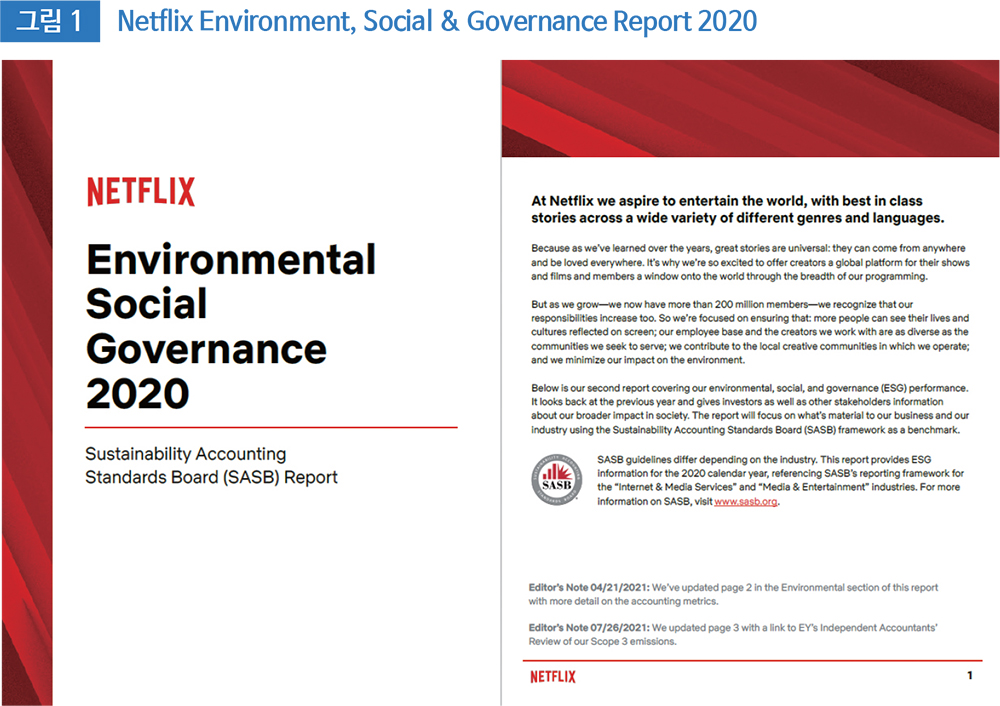Click the paragraph starting 'But as we grow'
The height and width of the screenshot is (706, 1000).
(750, 332)
